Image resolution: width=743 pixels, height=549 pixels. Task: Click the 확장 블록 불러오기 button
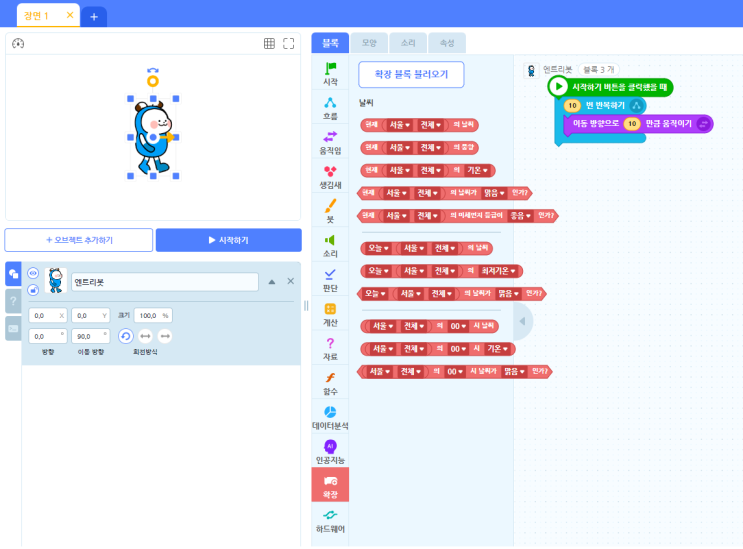411,74
